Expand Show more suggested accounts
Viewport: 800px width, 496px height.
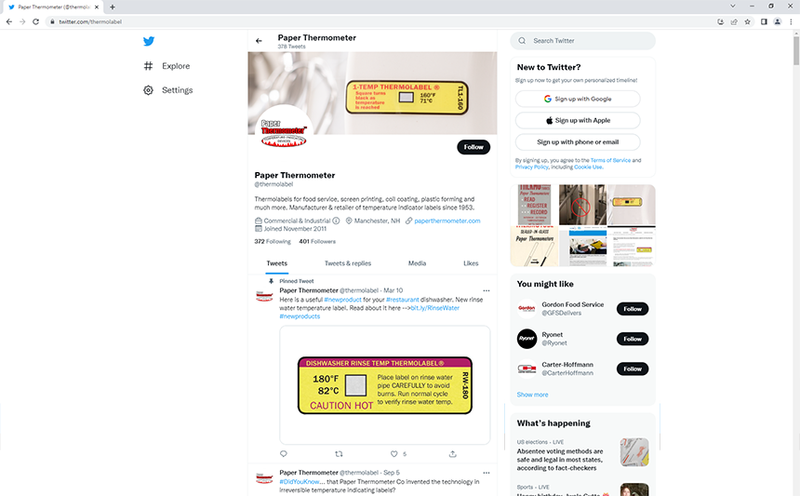click(x=532, y=394)
